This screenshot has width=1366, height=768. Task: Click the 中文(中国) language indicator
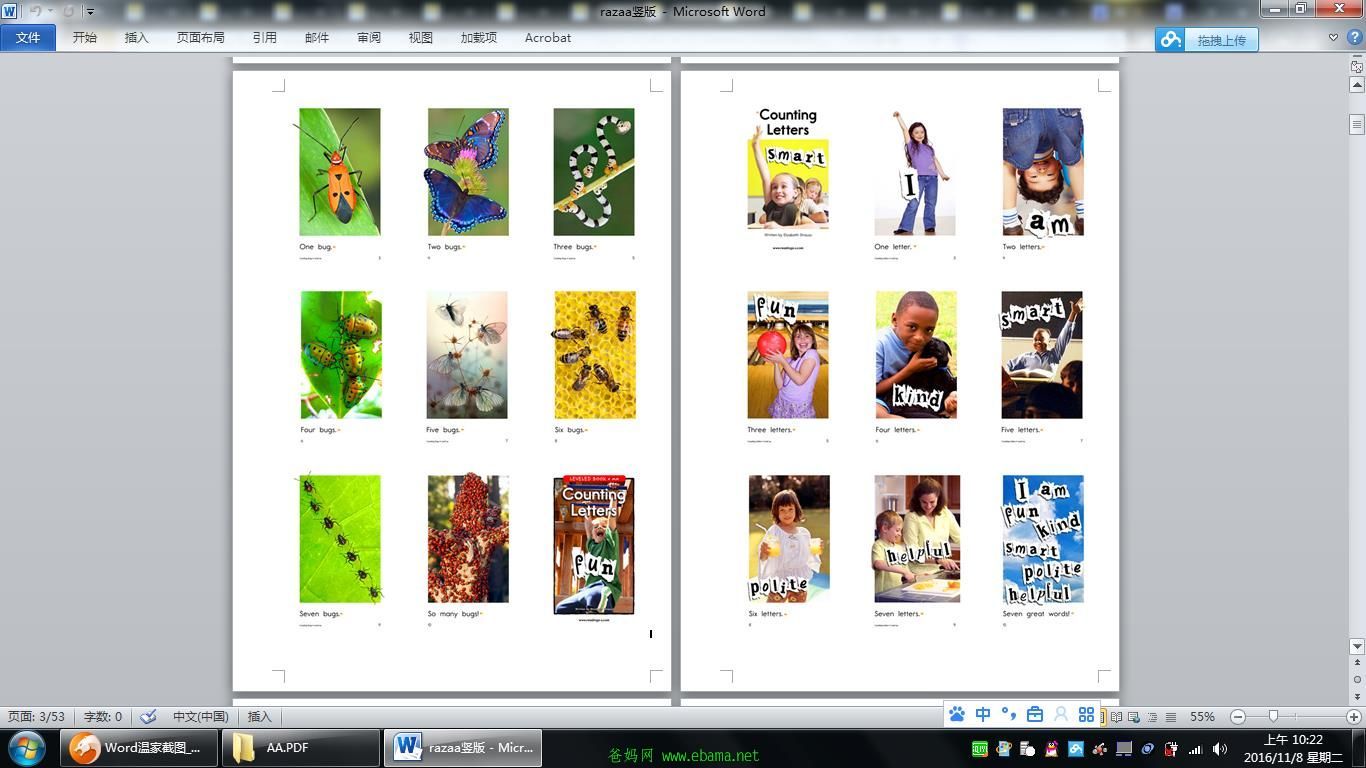tap(200, 717)
